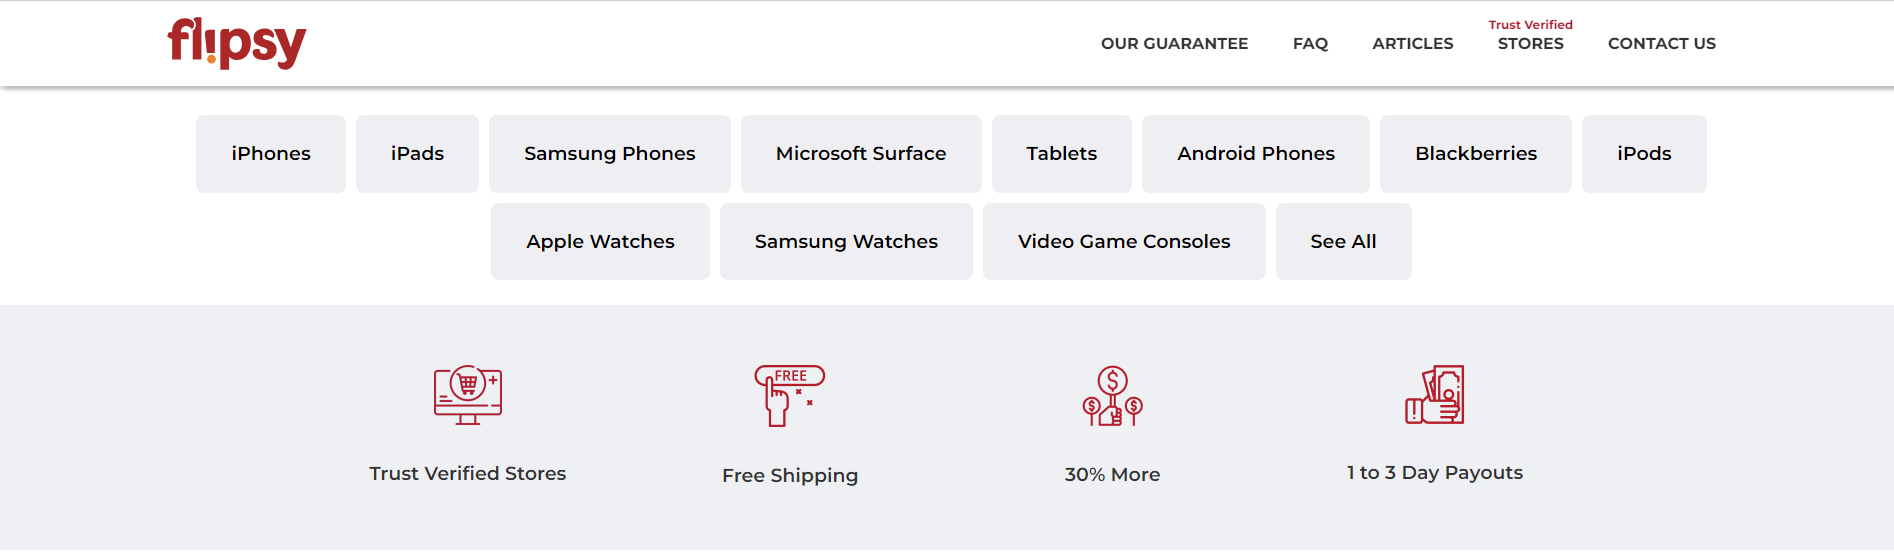
Task: Select Android Phones button
Action: coord(1255,153)
